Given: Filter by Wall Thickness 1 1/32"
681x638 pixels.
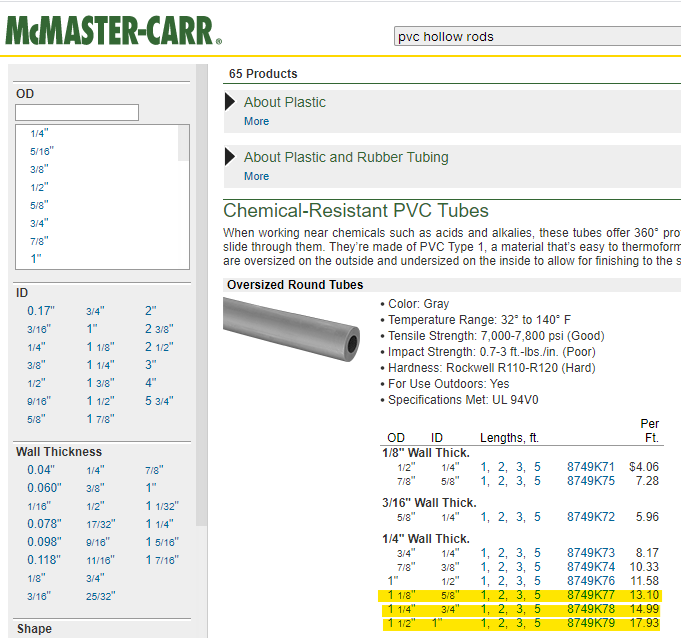Looking at the screenshot, I should (162, 506).
